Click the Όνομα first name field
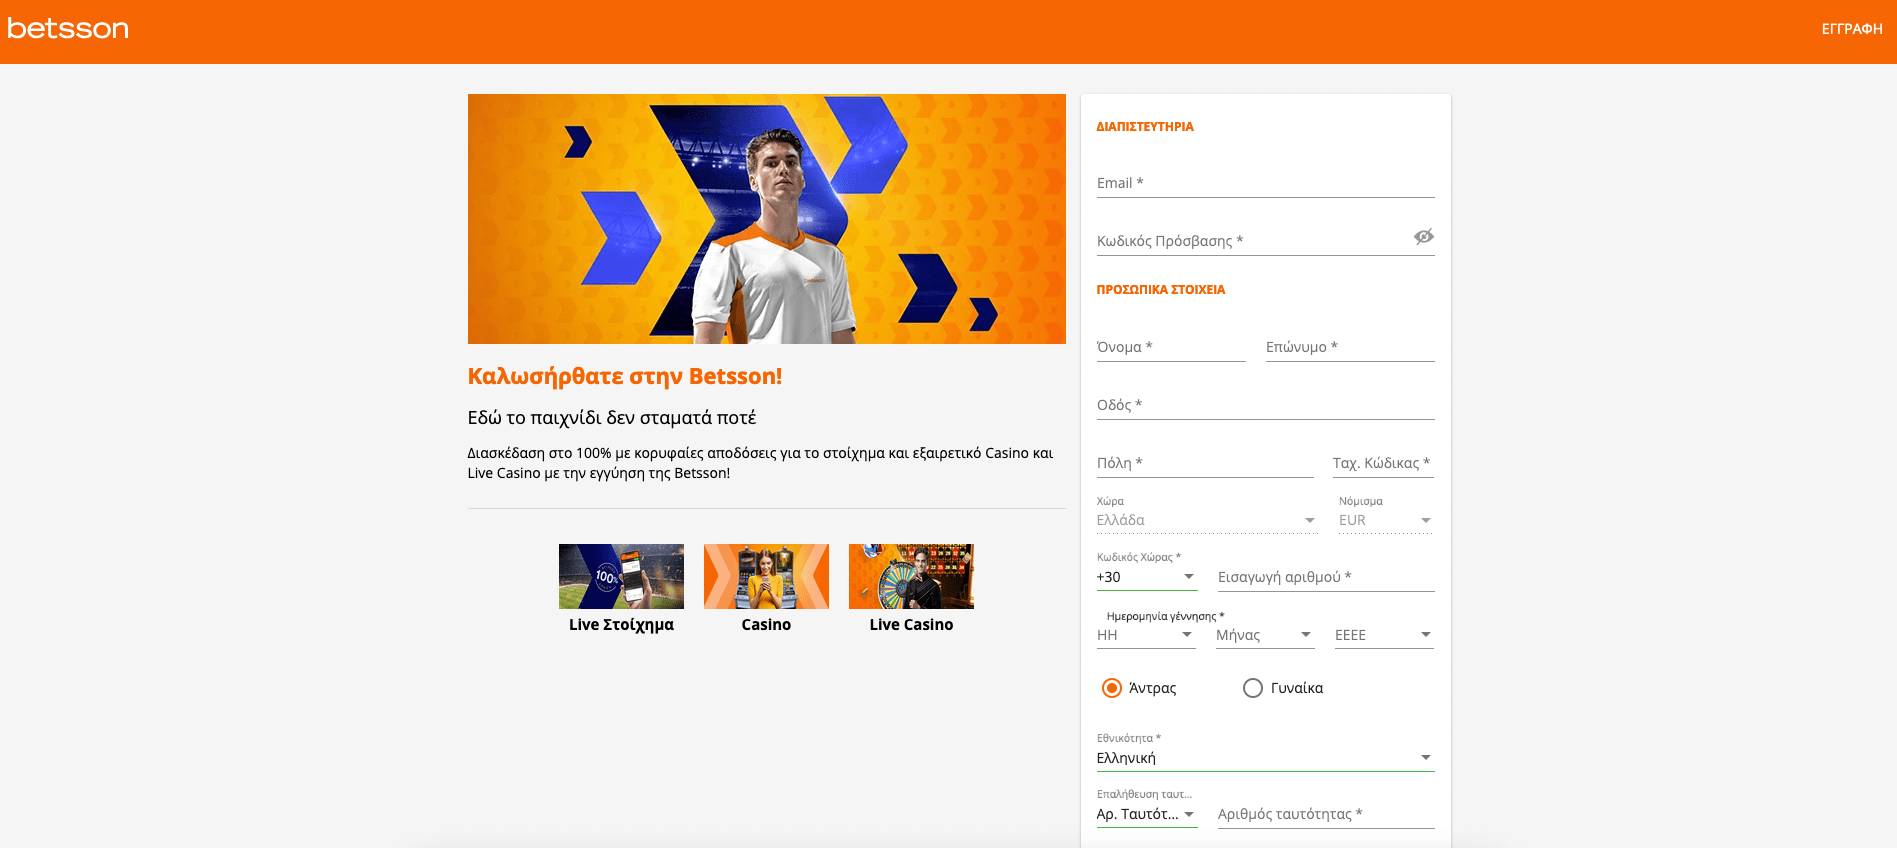This screenshot has height=848, width=1897. click(1171, 347)
